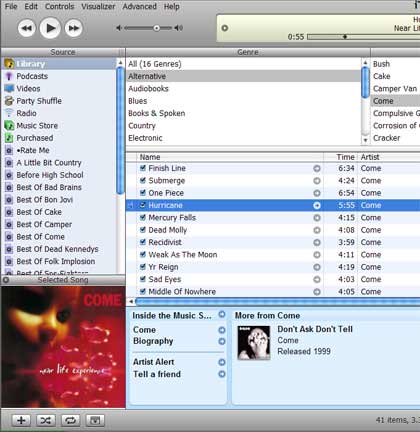This screenshot has width=420, height=432.
Task: Open the Advanced menu
Action: 139,6
